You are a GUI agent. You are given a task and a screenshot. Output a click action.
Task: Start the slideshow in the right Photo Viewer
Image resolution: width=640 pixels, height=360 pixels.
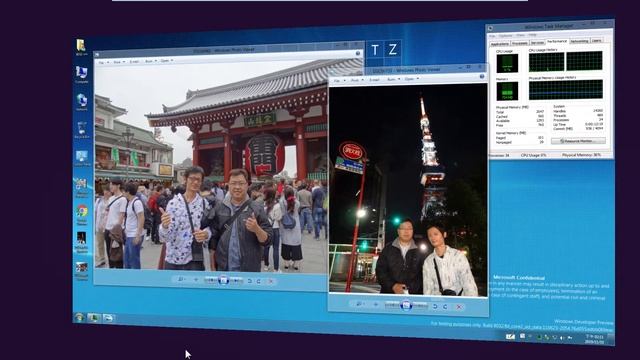(x=406, y=305)
